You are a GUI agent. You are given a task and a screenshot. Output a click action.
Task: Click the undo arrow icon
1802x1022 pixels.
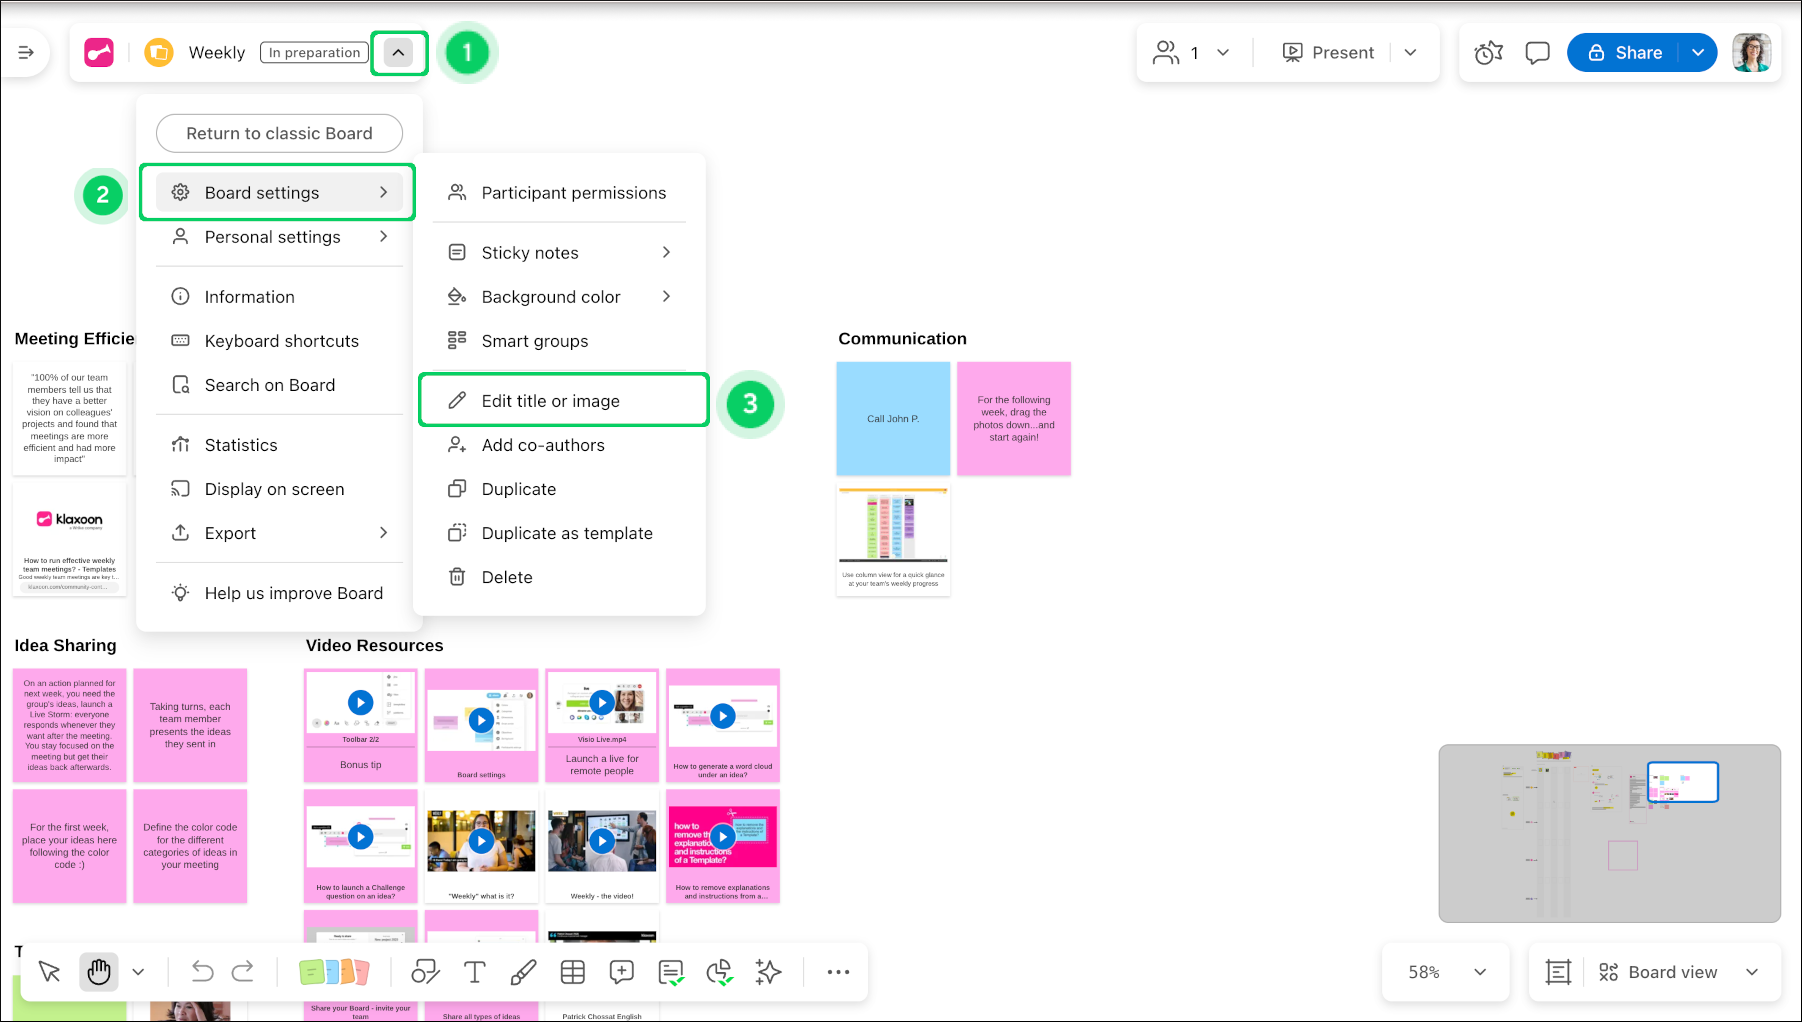coord(202,972)
